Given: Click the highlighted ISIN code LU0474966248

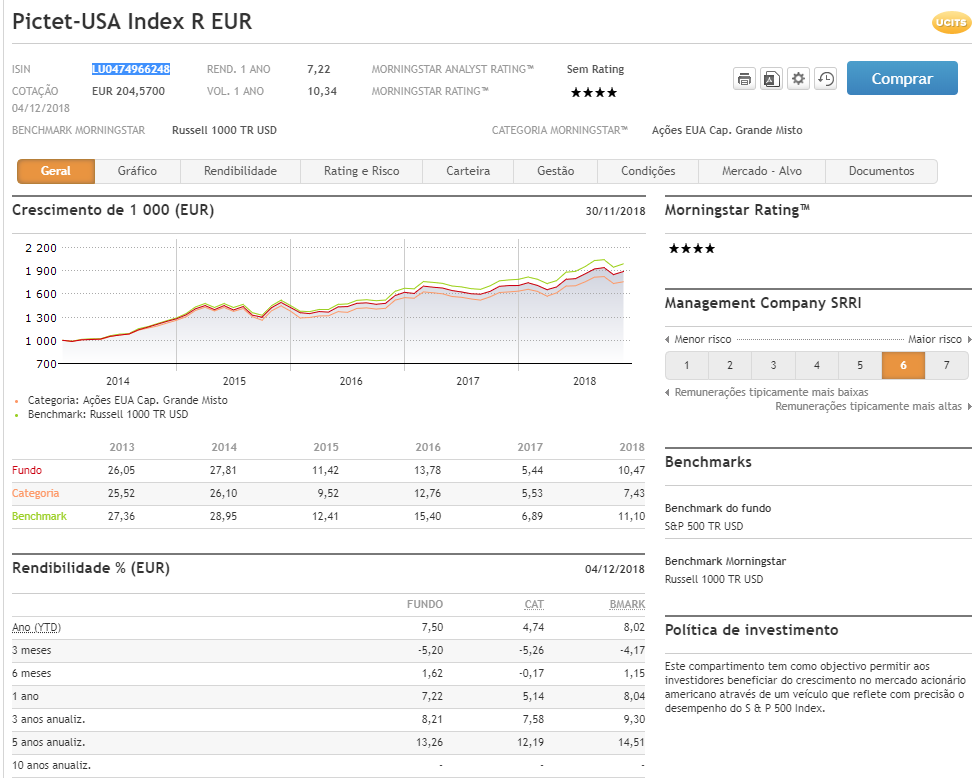Looking at the screenshot, I should (131, 69).
